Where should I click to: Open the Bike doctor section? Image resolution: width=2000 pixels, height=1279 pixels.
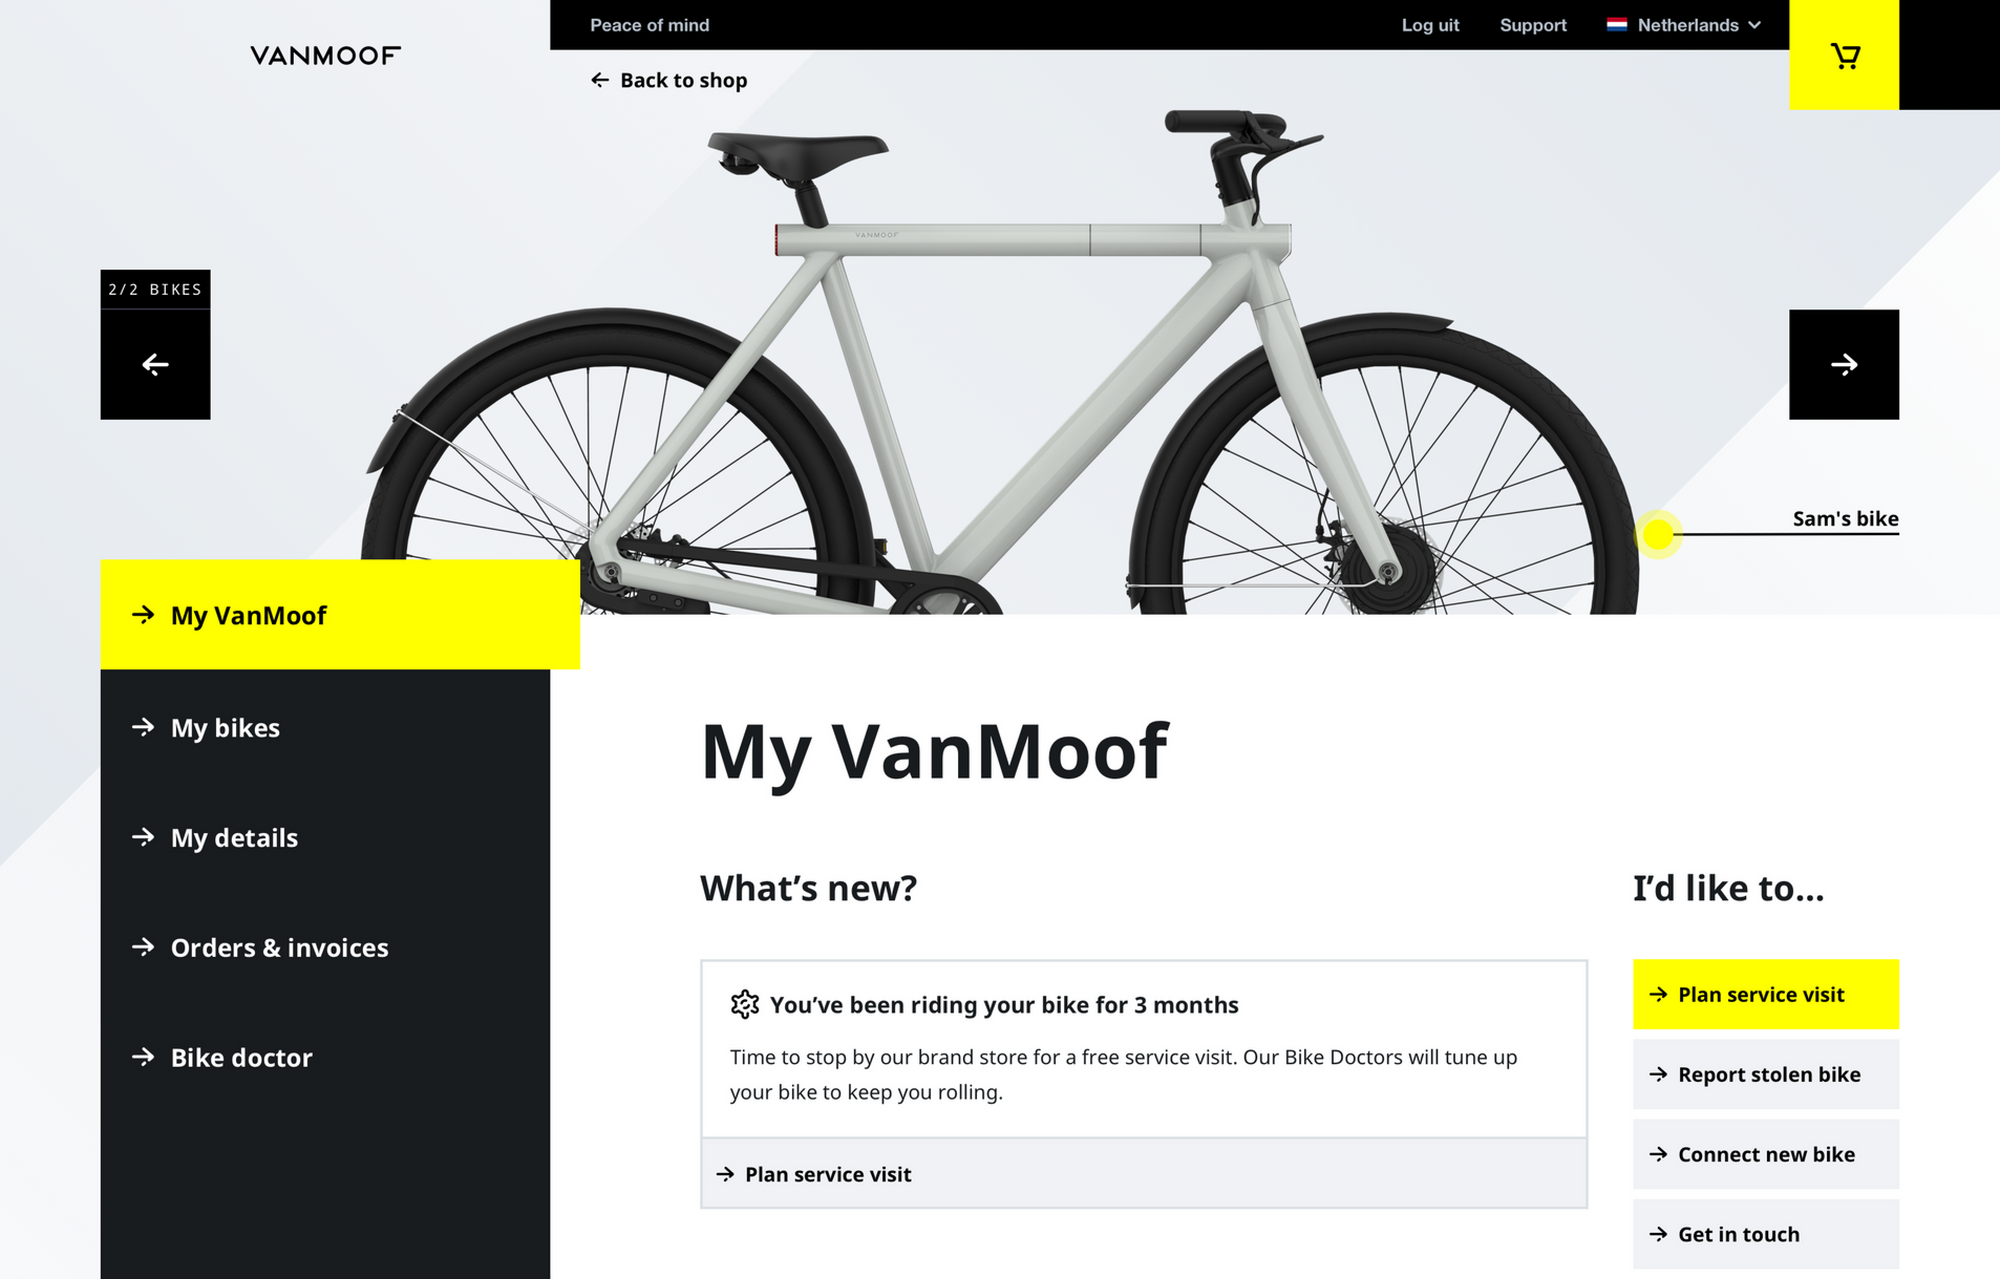[241, 1058]
